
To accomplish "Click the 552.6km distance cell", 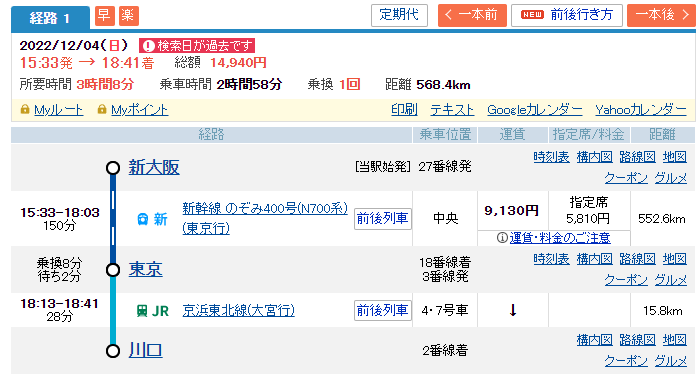I will [662, 219].
